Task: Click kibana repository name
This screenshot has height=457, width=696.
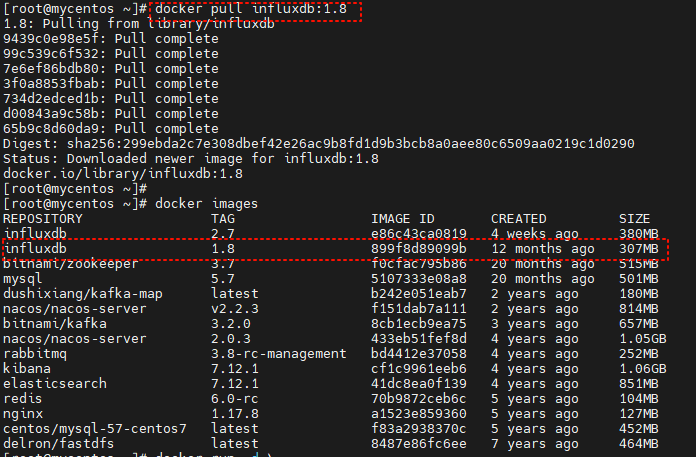Action: [x=27, y=369]
